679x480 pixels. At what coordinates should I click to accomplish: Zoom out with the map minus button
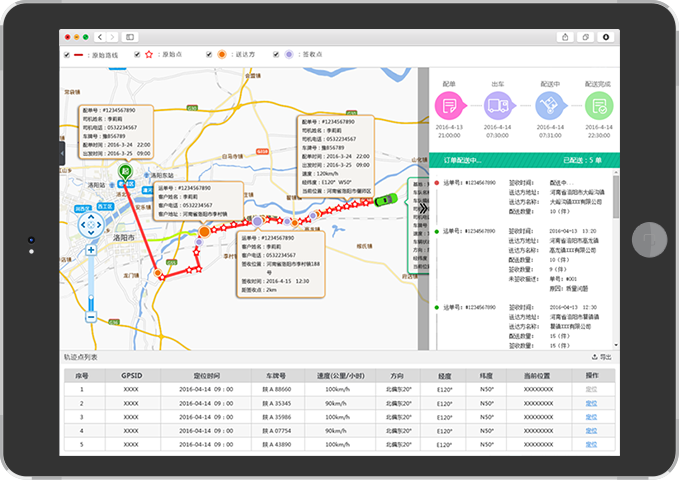click(91, 317)
